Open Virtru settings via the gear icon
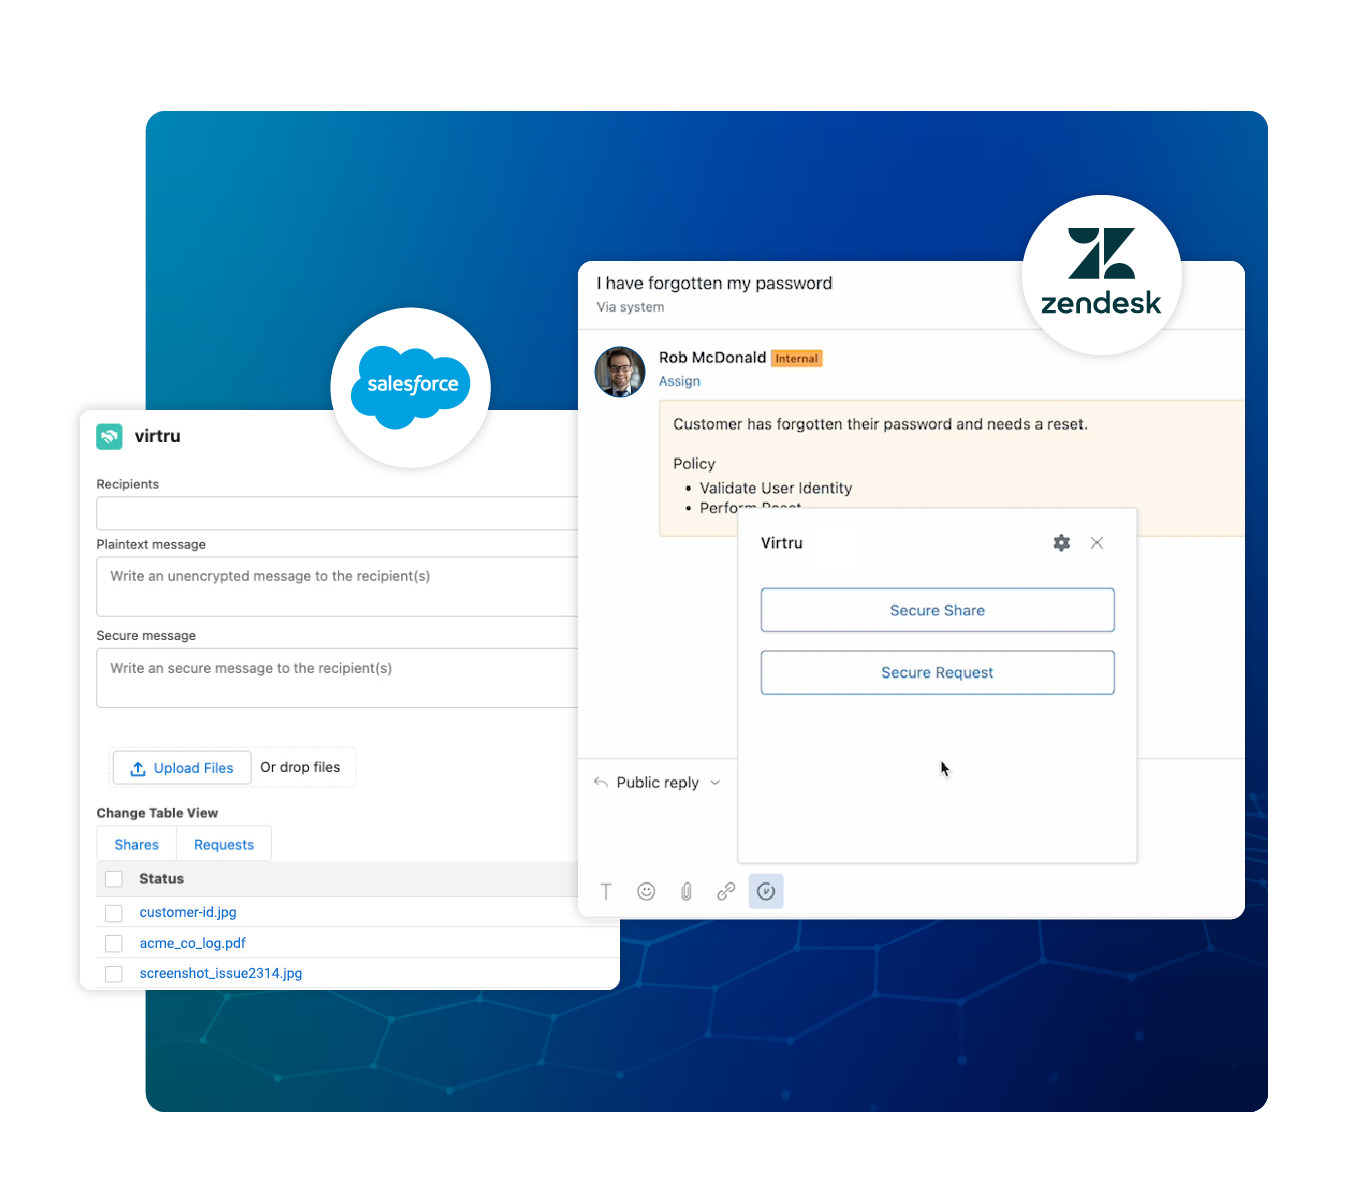 1061,543
